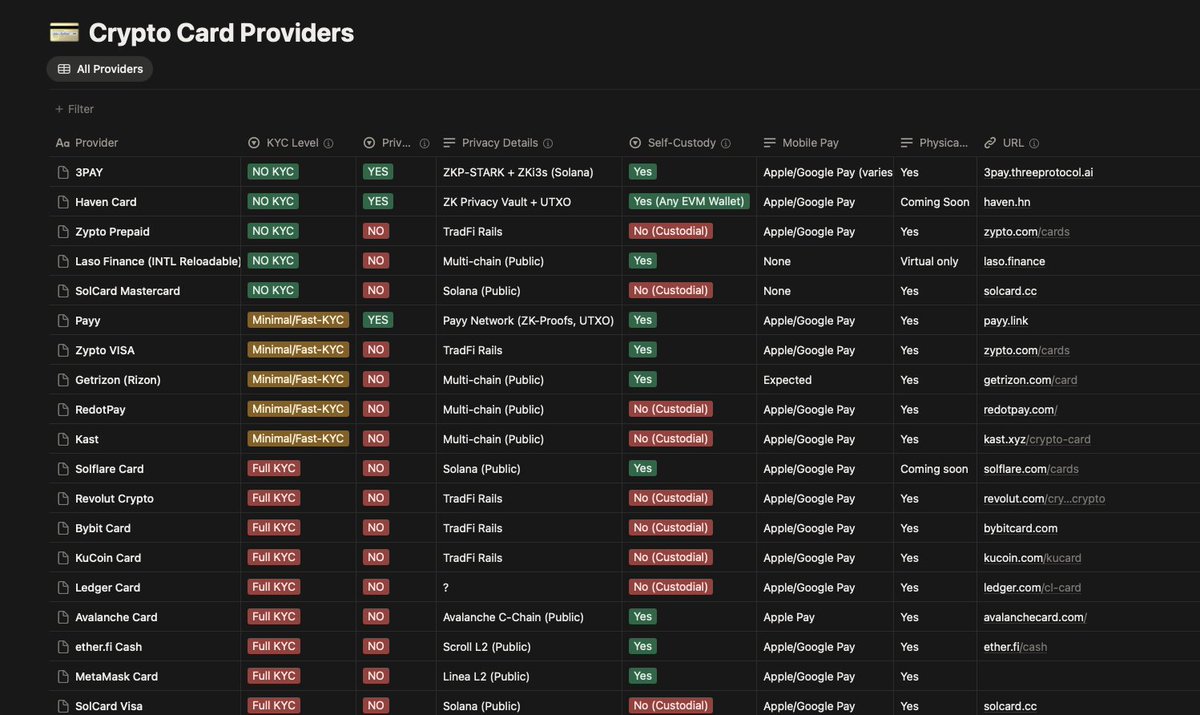Click the page icon for ether.fi Cash
Image resolution: width=1200 pixels, height=715 pixels.
point(63,647)
